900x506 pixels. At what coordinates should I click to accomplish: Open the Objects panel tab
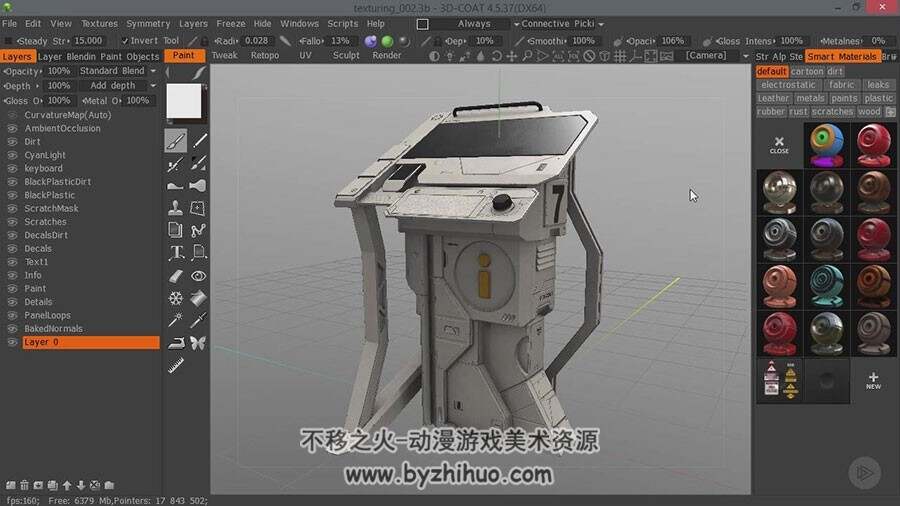142,56
